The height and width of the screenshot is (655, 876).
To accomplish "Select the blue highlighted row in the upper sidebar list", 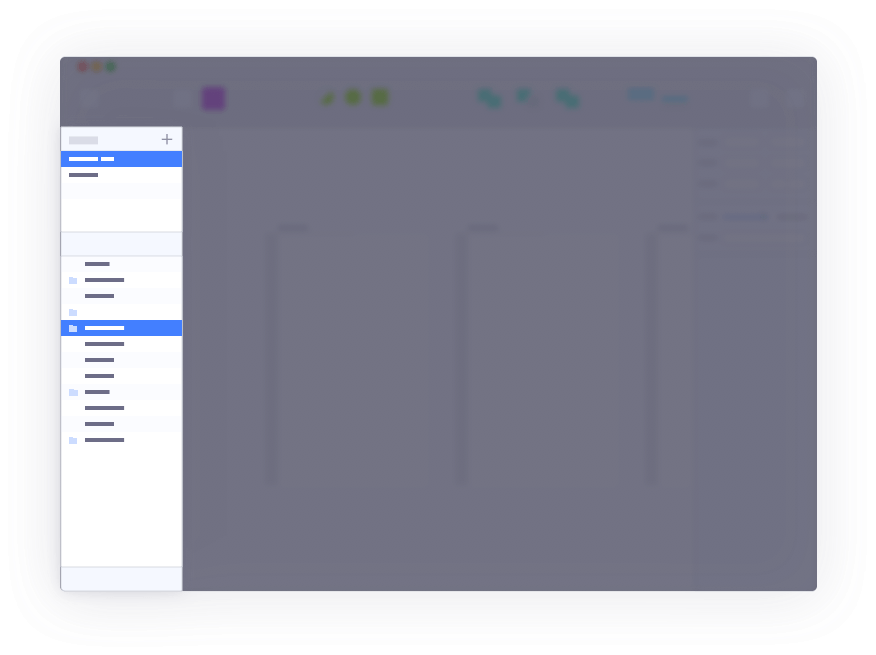I will click(121, 159).
